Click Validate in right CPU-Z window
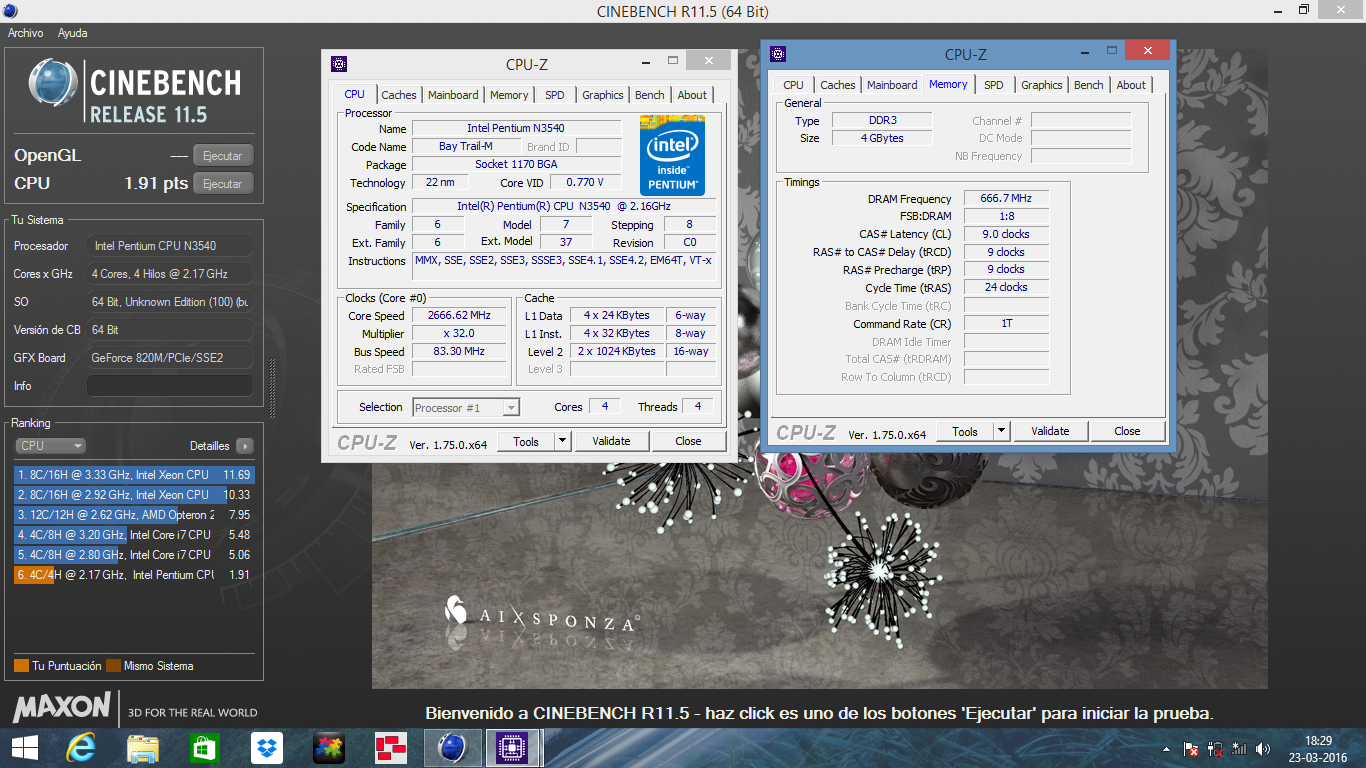The height and width of the screenshot is (768, 1366). [x=1050, y=431]
